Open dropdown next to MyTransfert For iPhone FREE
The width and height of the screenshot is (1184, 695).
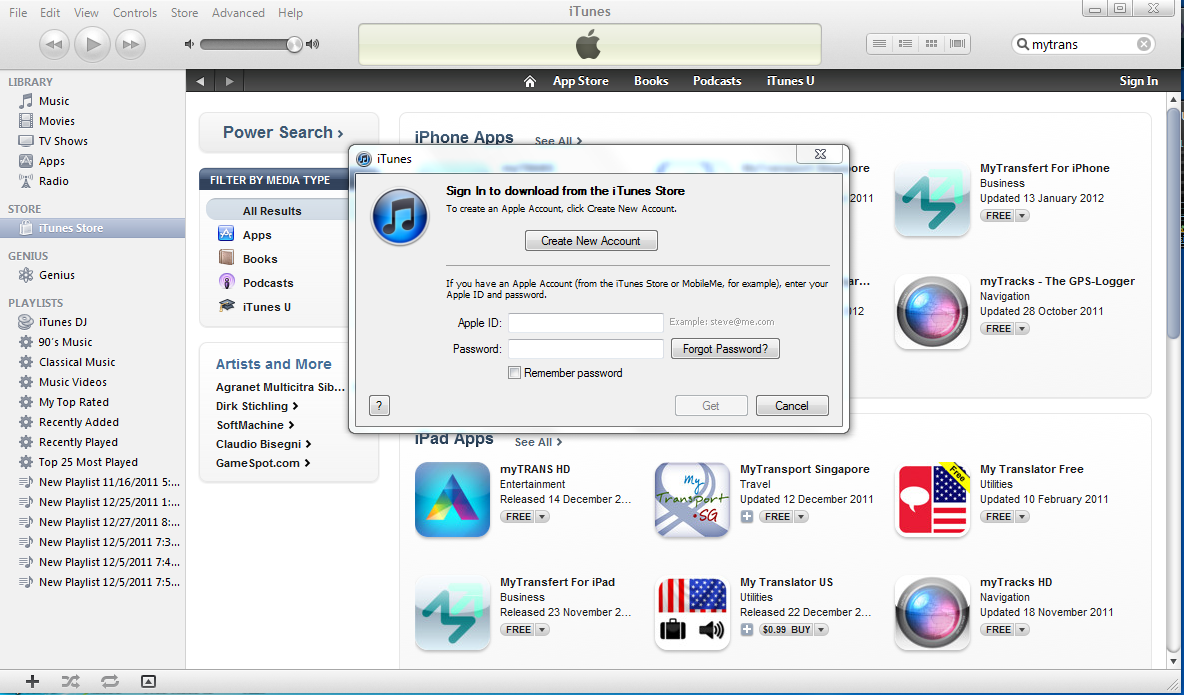[x=1022, y=216]
